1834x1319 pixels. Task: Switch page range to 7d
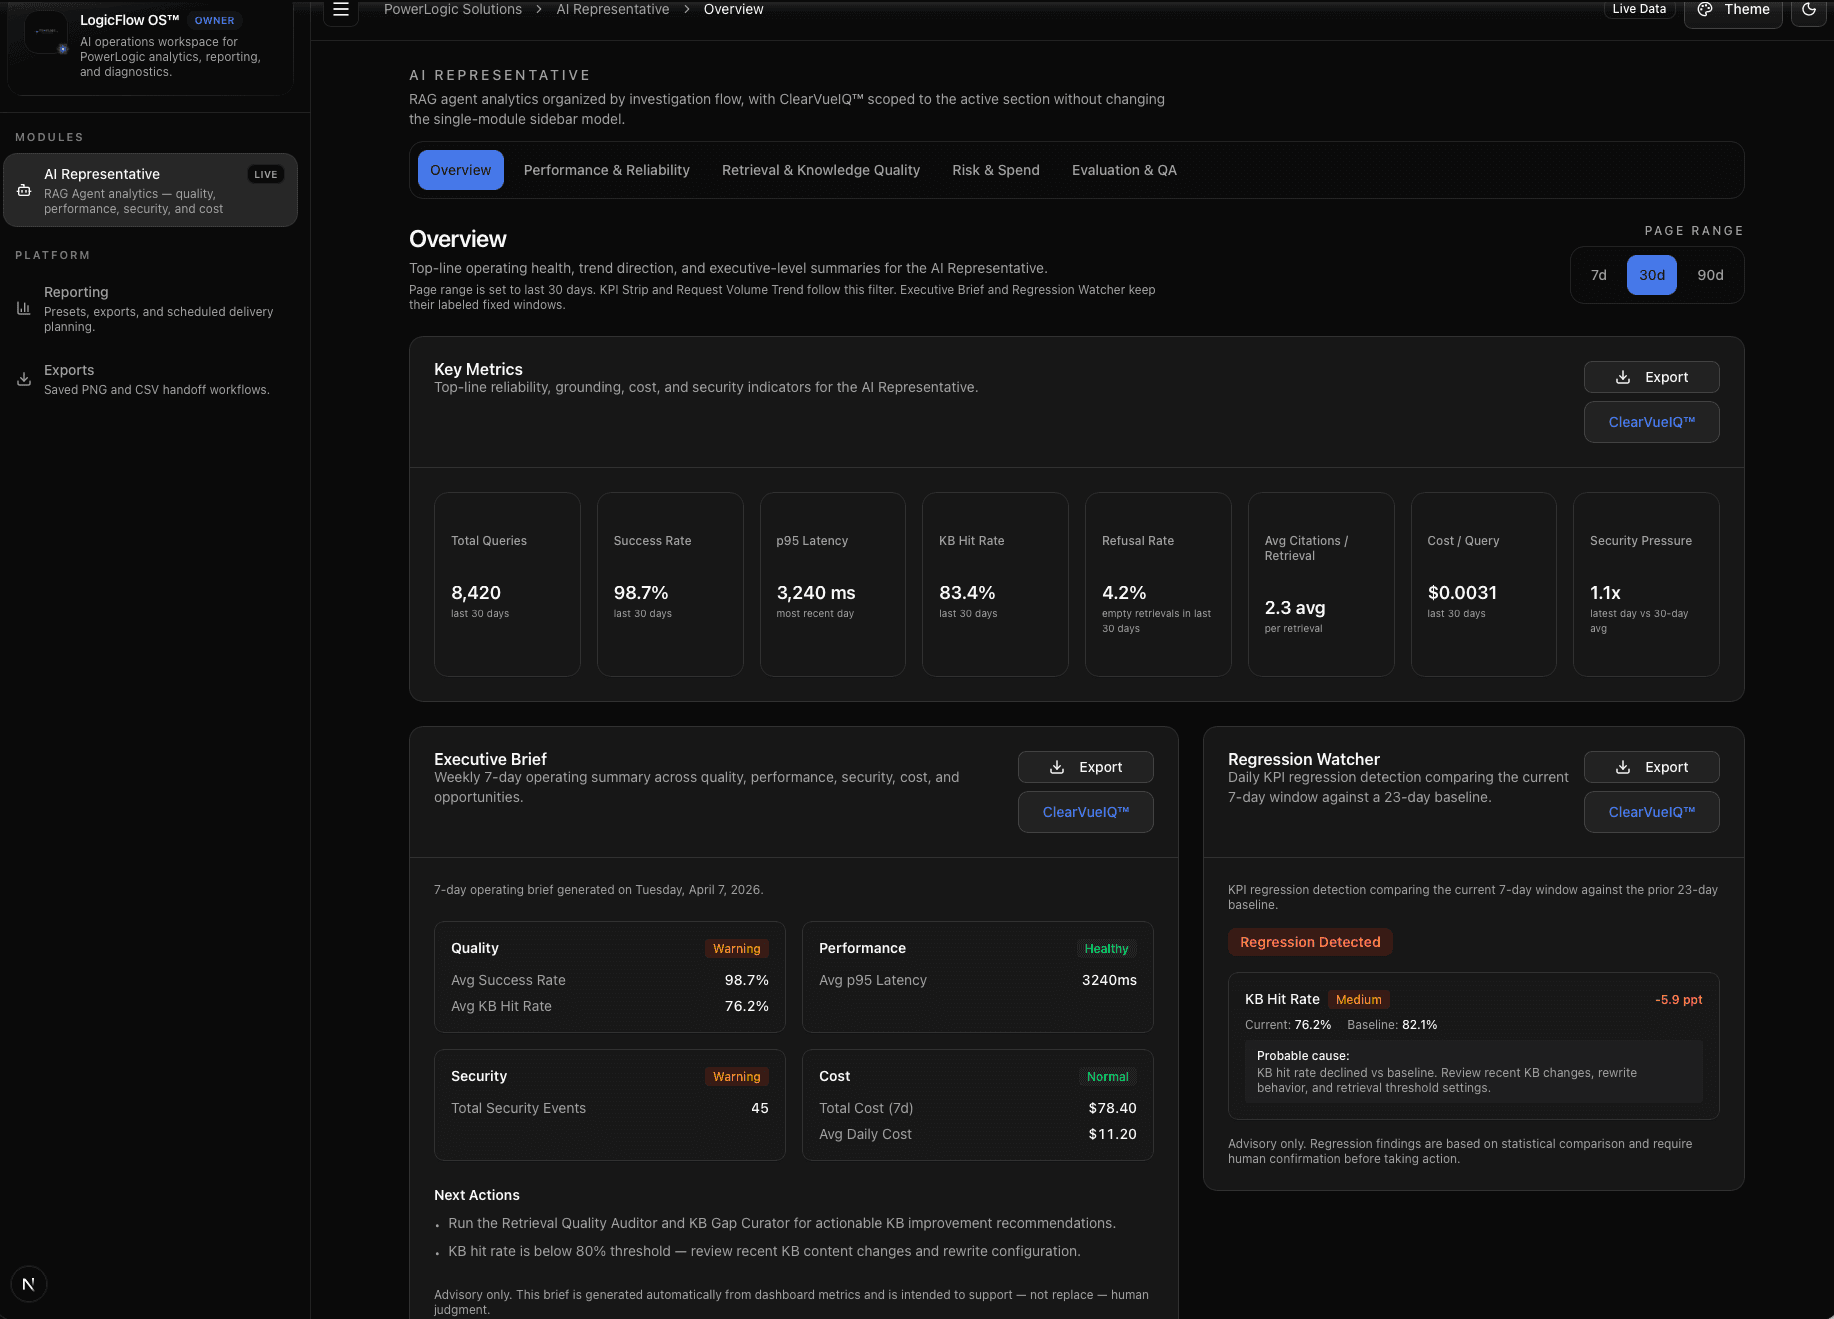pos(1598,275)
